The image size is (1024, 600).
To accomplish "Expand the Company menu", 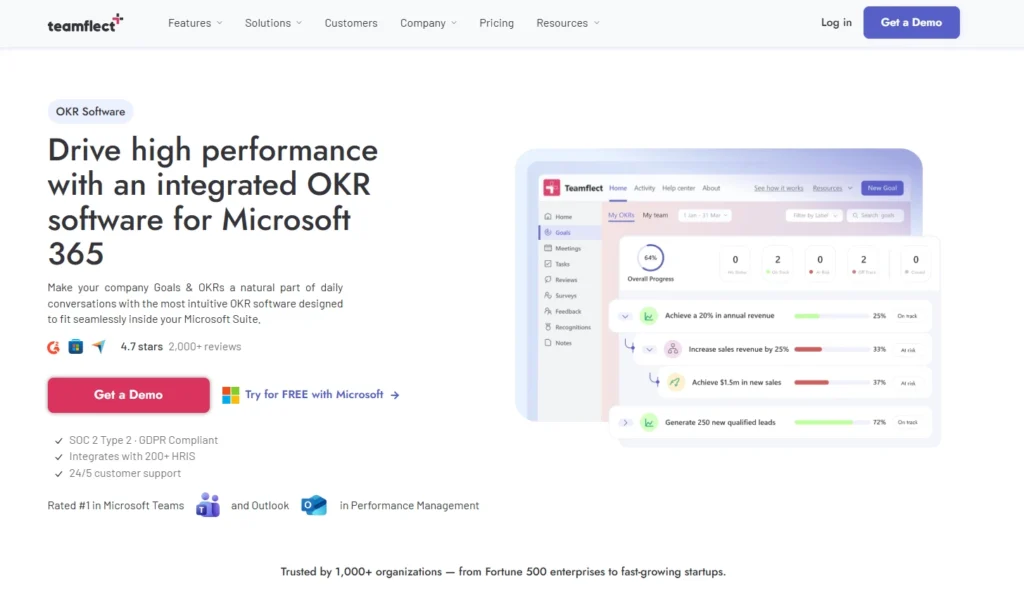I will pos(428,23).
